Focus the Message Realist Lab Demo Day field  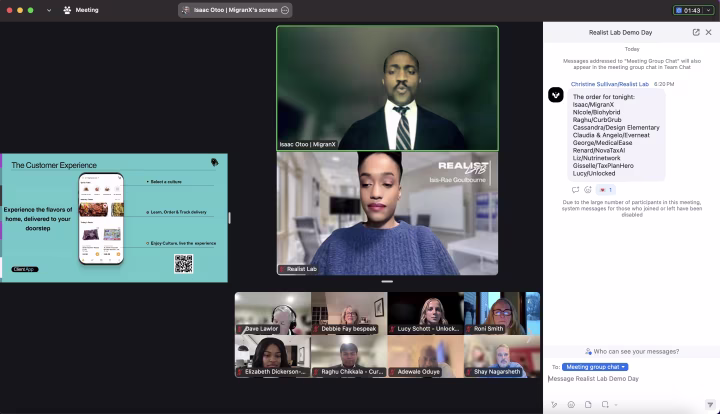coord(631,379)
